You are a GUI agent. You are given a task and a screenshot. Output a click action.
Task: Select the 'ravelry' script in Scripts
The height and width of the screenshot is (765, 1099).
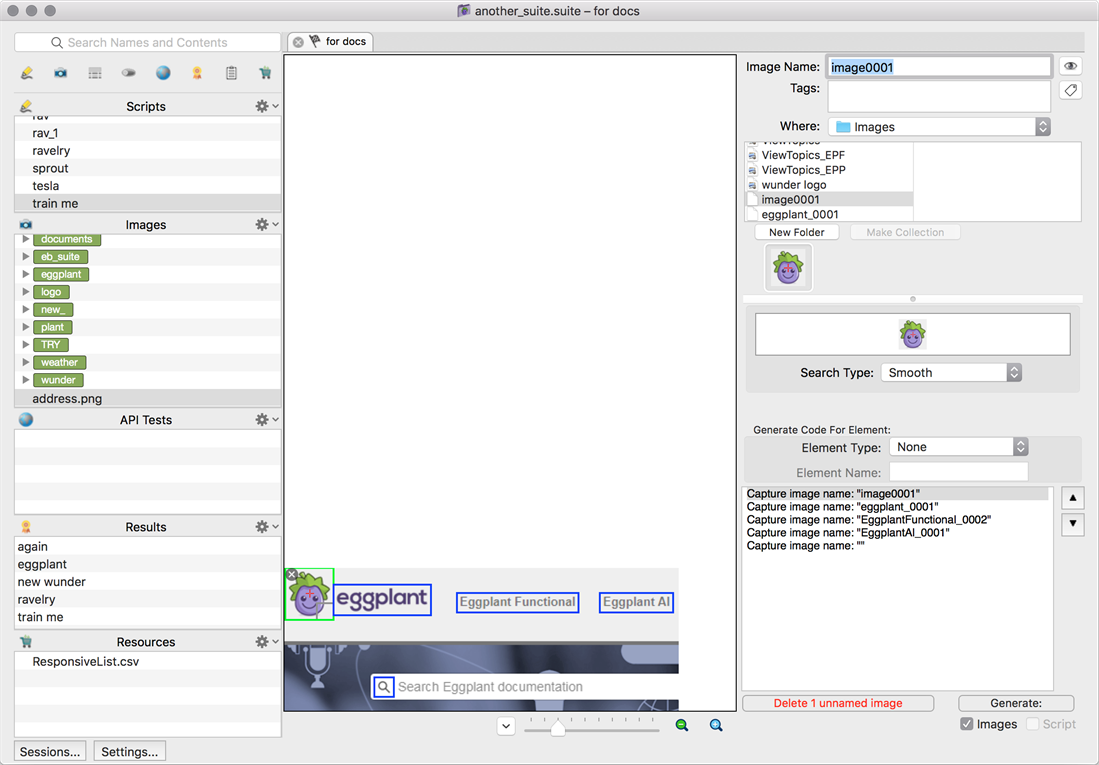(x=147, y=151)
